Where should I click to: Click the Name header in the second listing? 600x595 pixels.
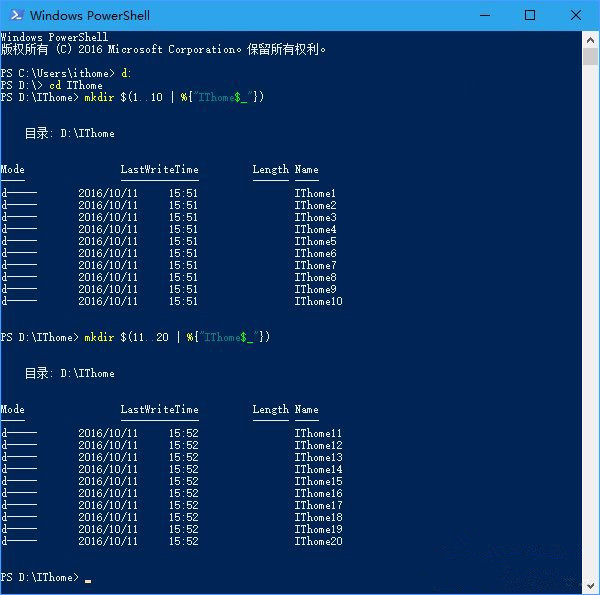tap(306, 410)
